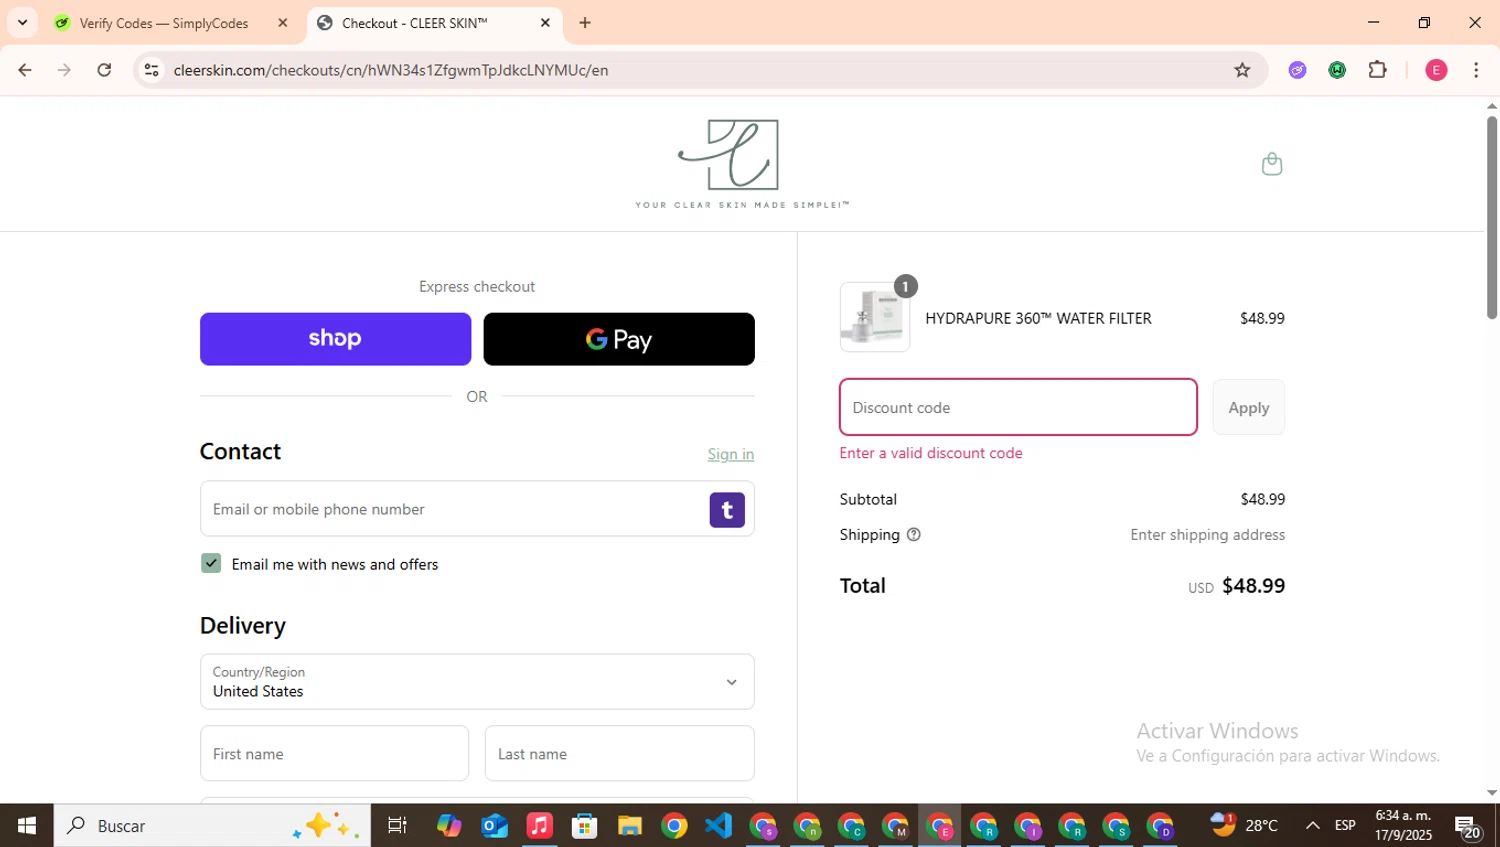
Task: Close the Verify Codes — SimplyCodes tab
Action: [283, 23]
